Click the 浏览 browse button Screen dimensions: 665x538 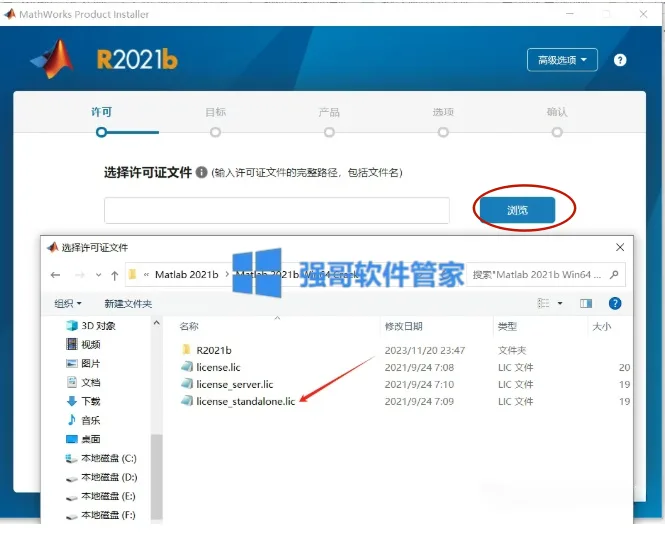(517, 210)
